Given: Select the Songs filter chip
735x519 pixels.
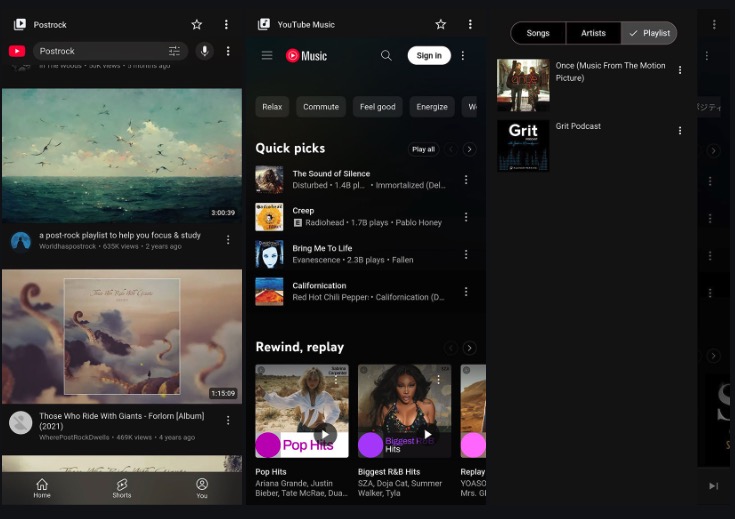Looking at the screenshot, I should pyautogui.click(x=538, y=33).
